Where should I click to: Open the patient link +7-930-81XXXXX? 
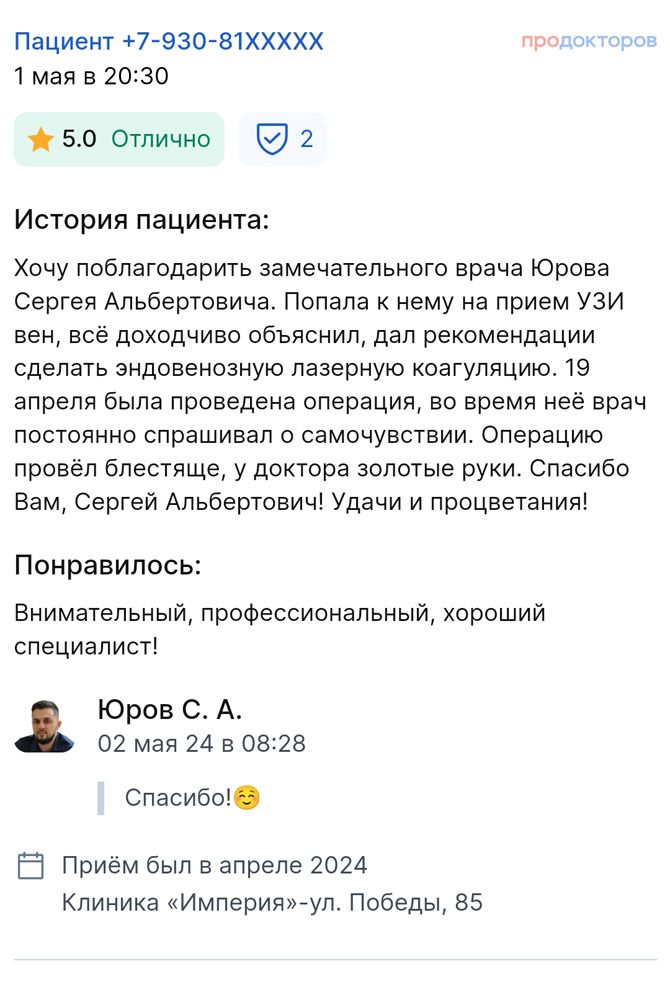(x=169, y=41)
